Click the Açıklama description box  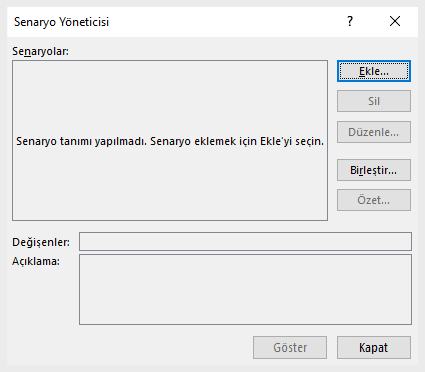coord(245,289)
